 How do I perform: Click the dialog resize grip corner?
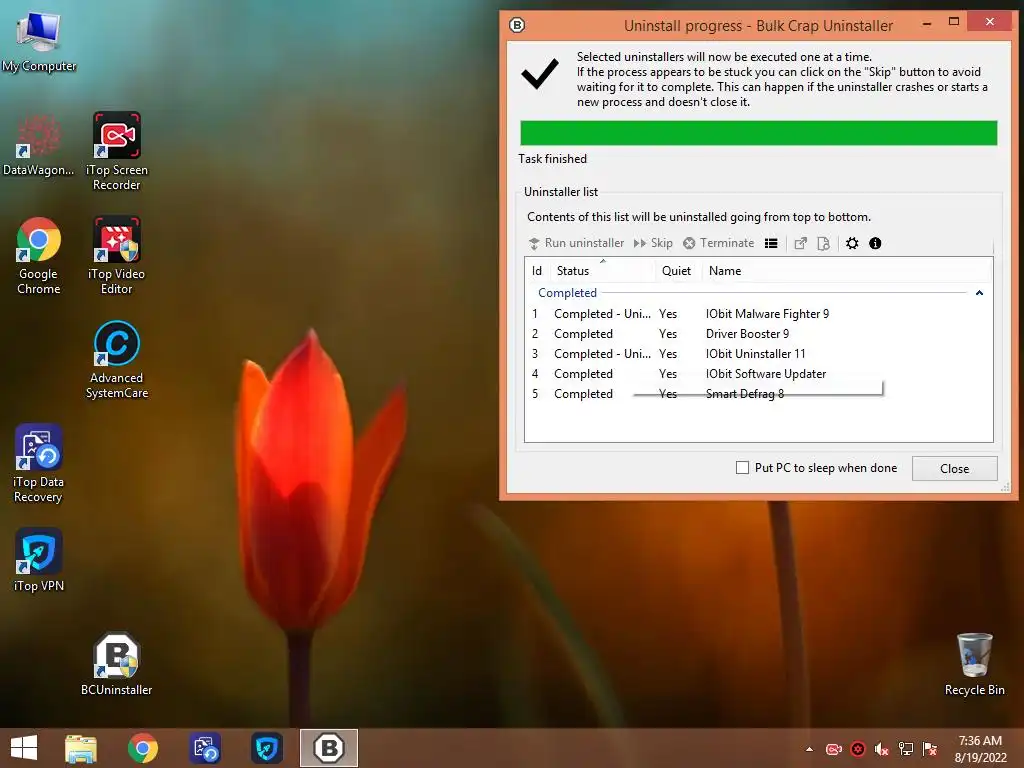tap(1005, 487)
